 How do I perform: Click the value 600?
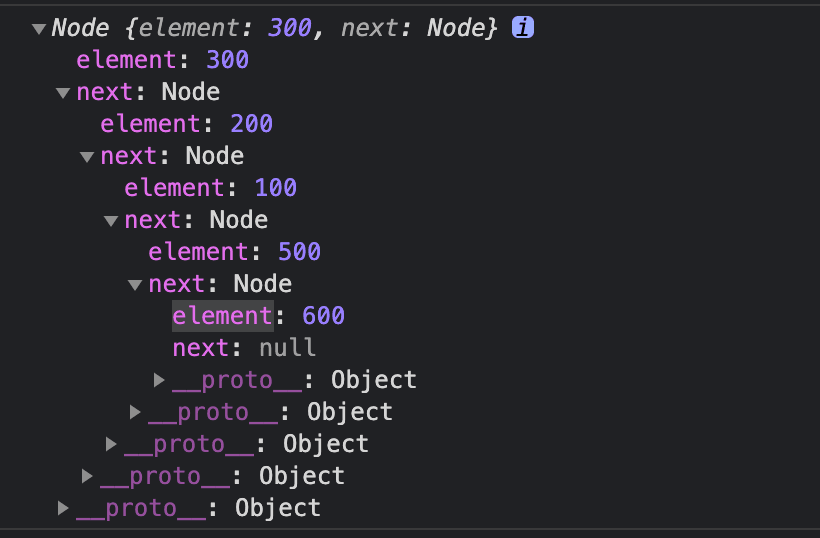[323, 316]
